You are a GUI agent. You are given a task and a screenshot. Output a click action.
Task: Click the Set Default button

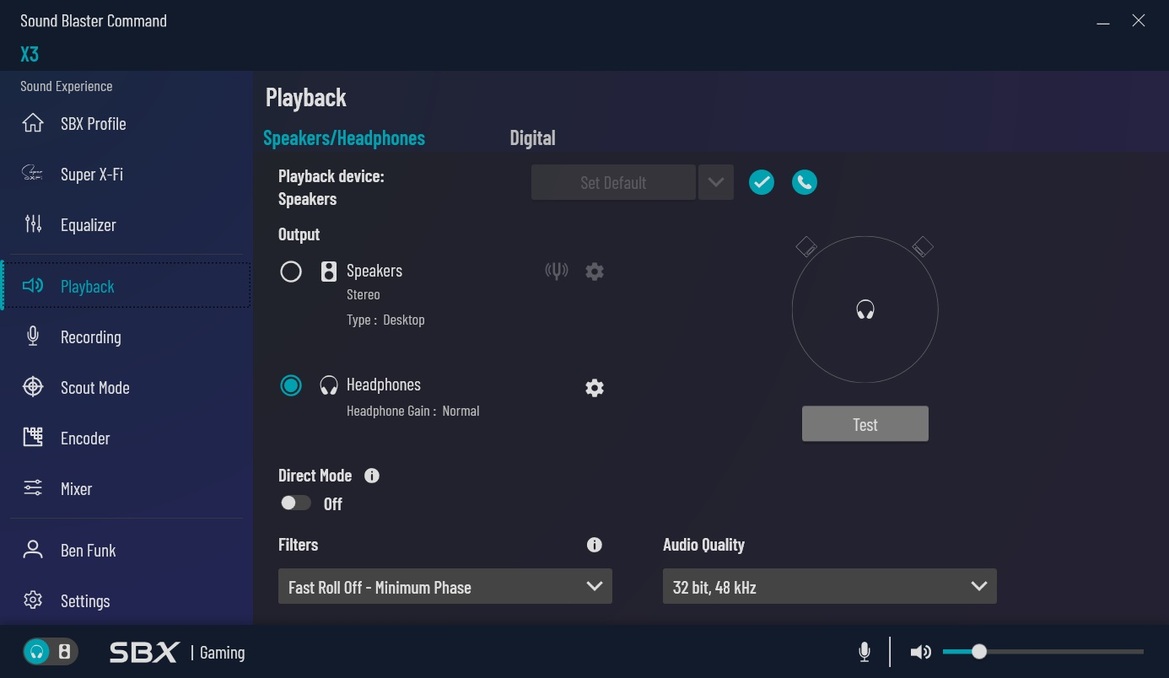point(613,183)
